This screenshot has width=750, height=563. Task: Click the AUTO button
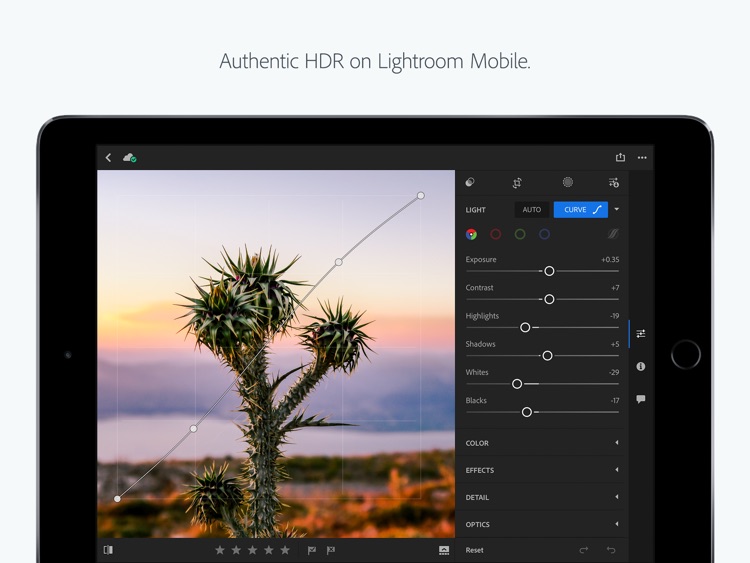[x=531, y=210]
